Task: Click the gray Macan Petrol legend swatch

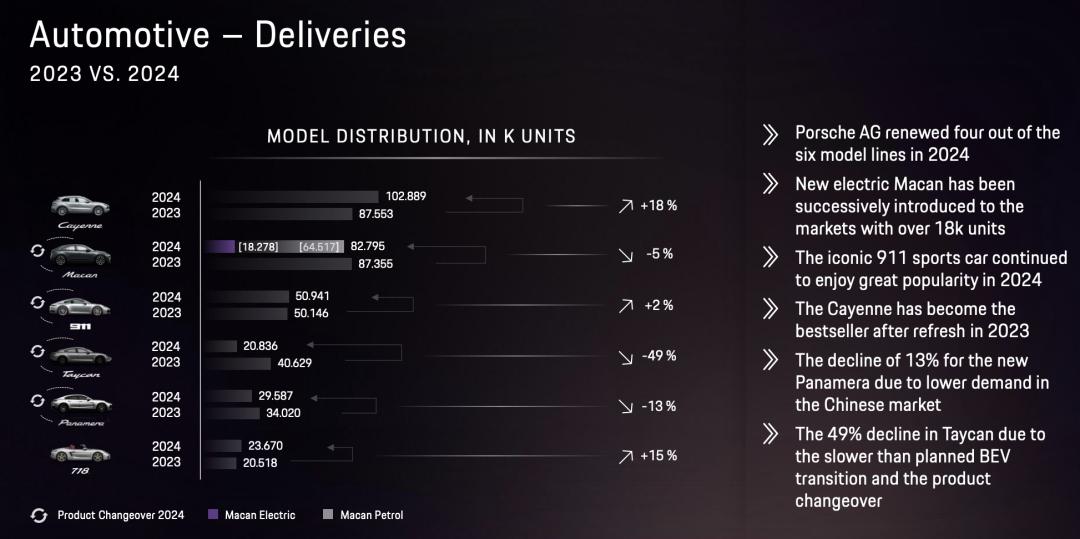Action: 328,515
